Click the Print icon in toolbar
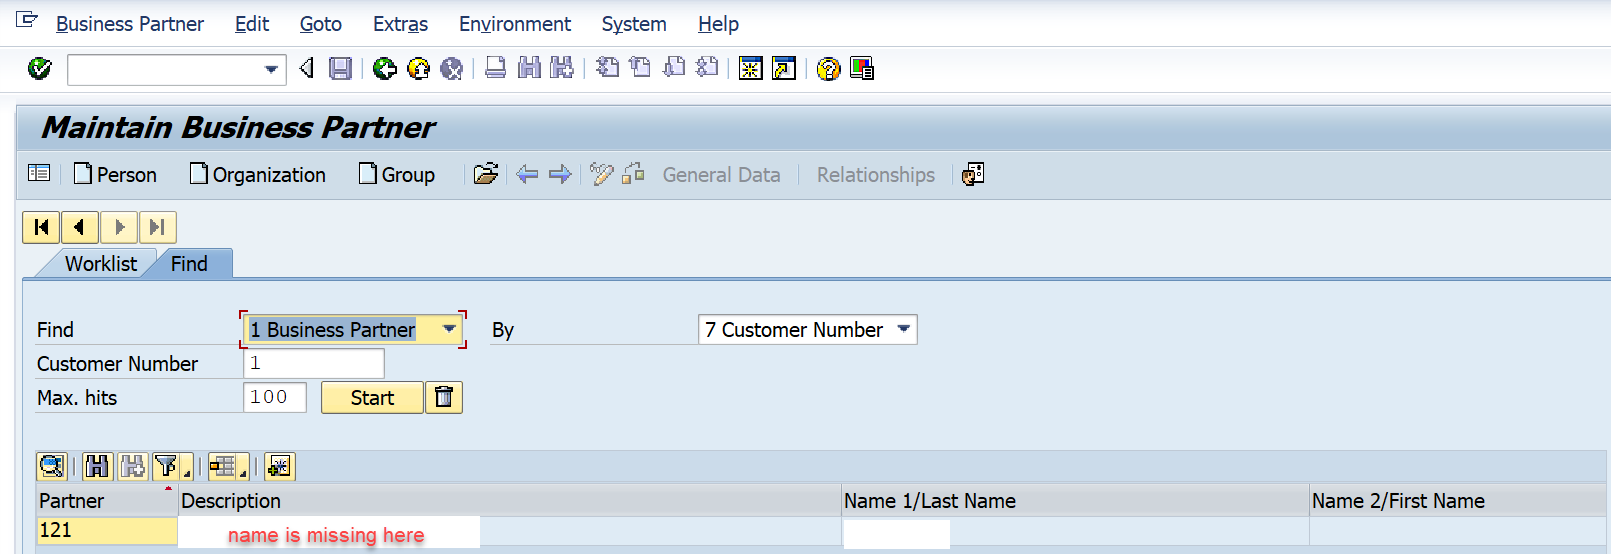 [495, 68]
